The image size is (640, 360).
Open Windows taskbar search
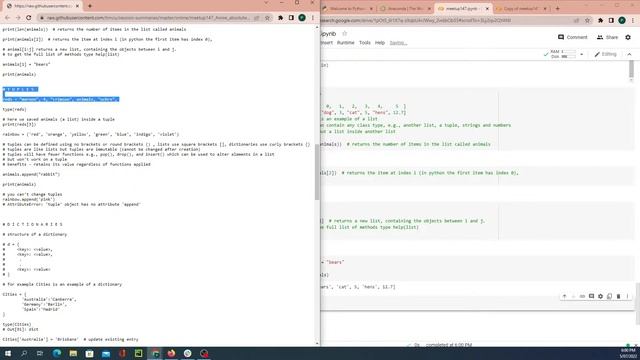coord(24,353)
